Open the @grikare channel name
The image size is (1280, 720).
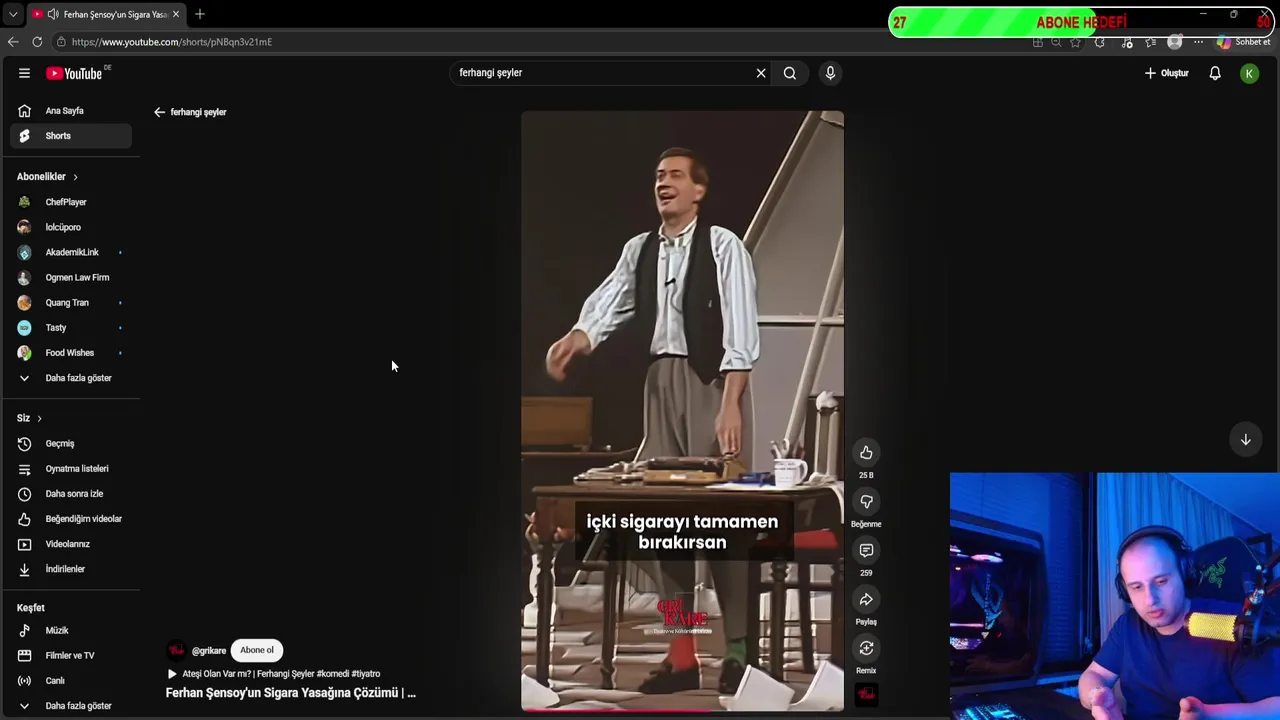click(x=209, y=651)
